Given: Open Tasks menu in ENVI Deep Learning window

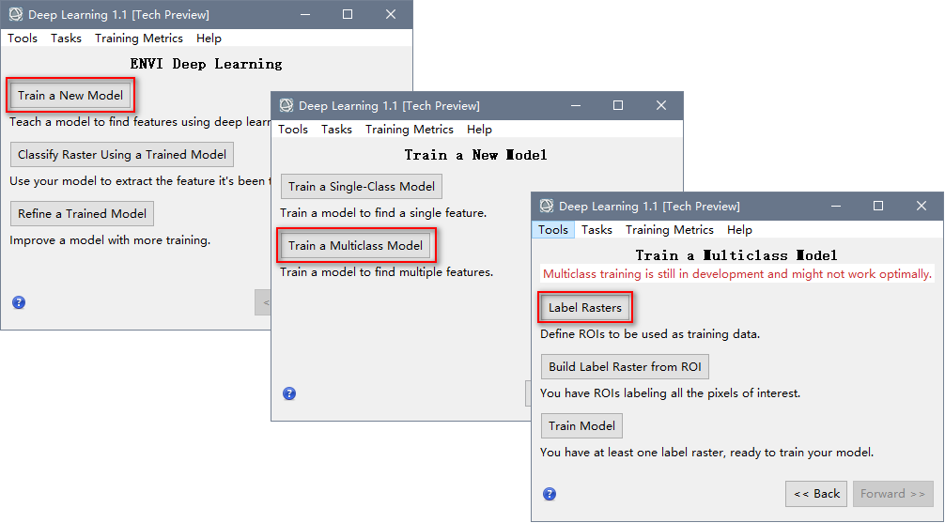Looking at the screenshot, I should click(66, 38).
